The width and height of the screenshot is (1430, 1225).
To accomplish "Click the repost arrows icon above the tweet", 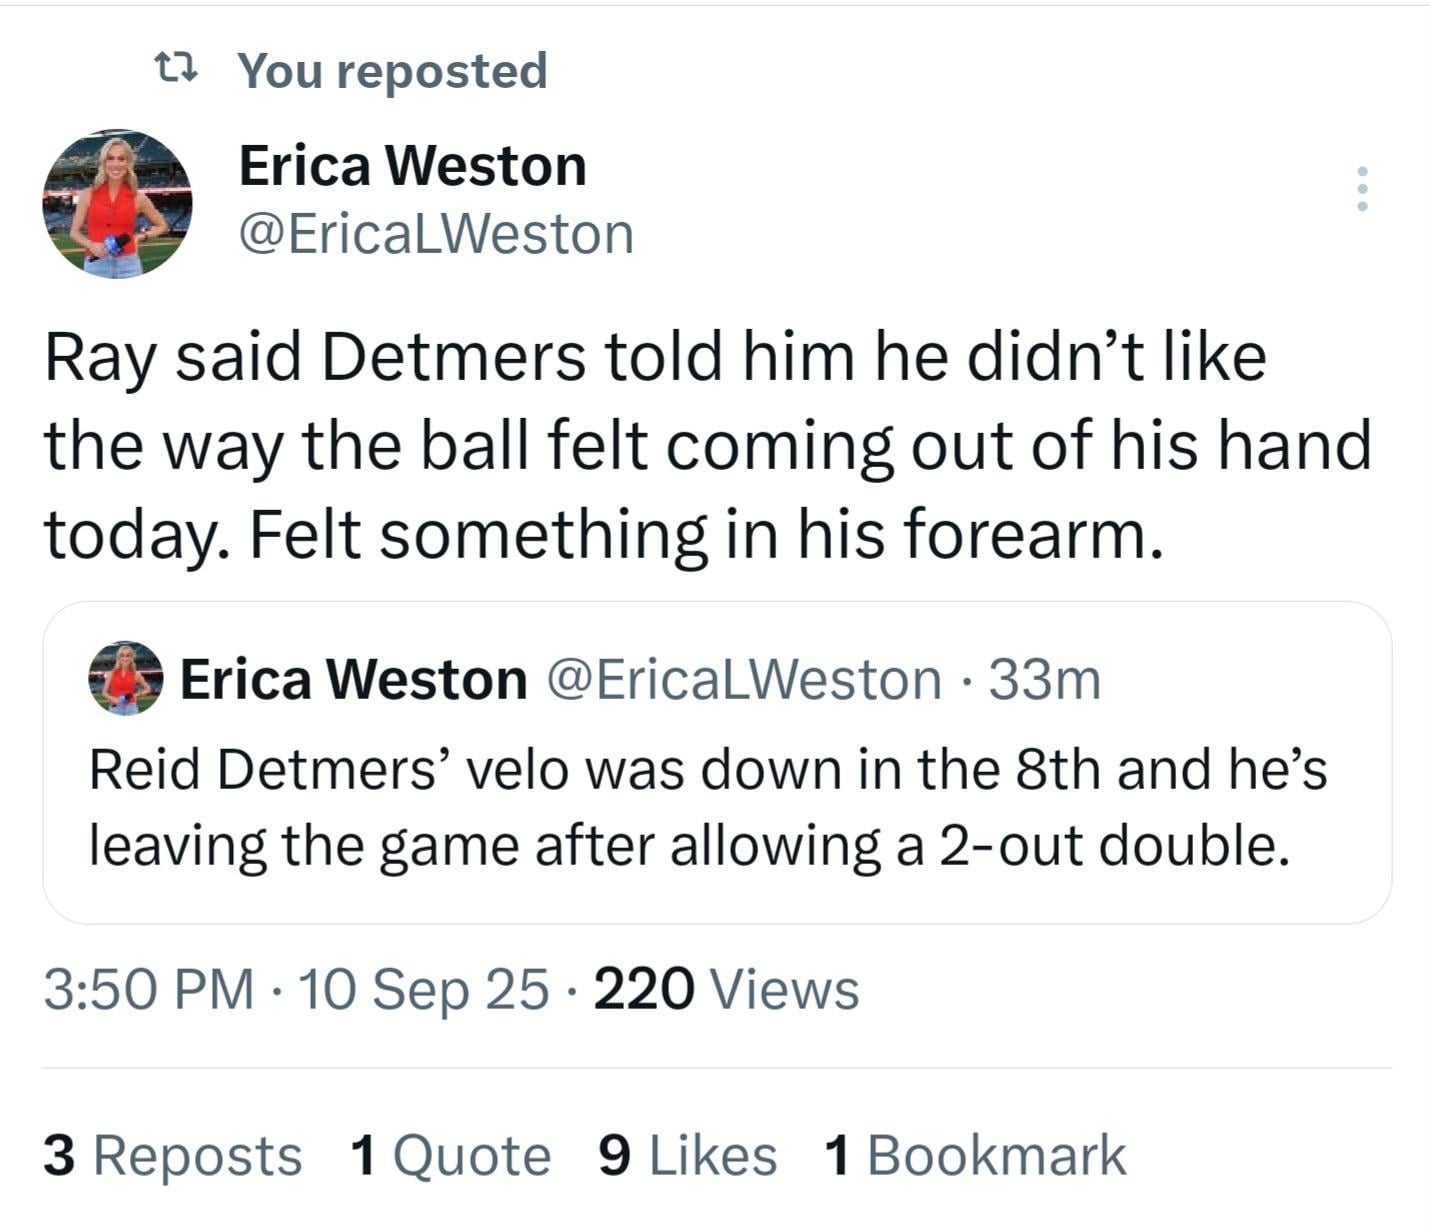I will [177, 69].
